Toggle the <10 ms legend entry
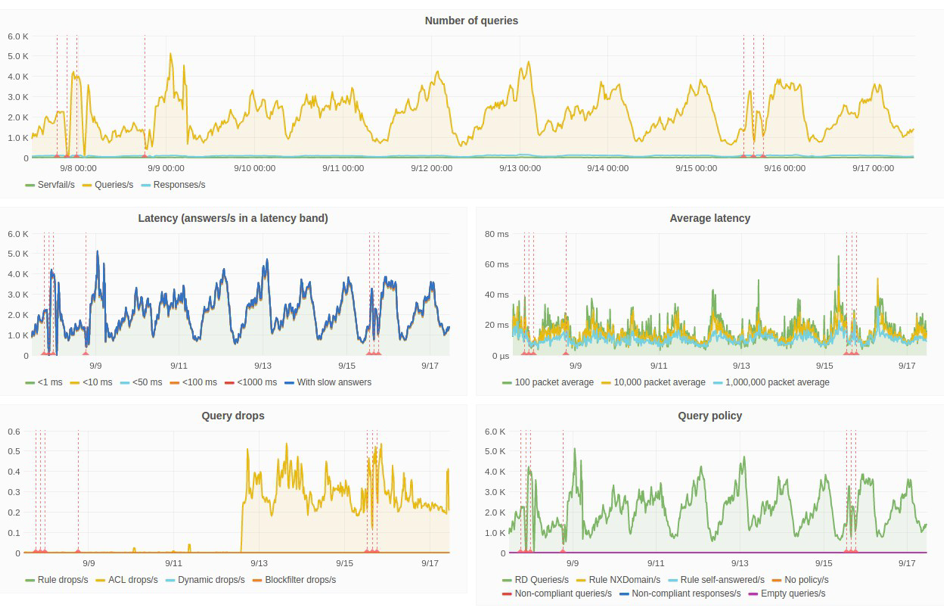The image size is (944, 608). [97, 382]
